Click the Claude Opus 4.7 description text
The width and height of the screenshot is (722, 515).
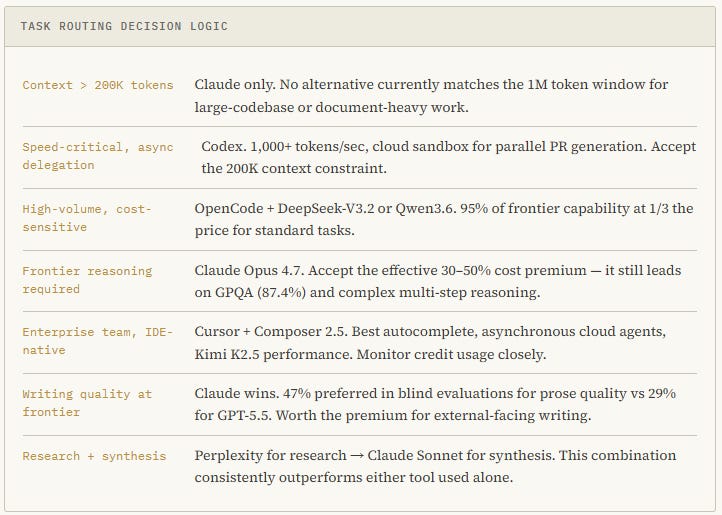pyautogui.click(x=437, y=281)
